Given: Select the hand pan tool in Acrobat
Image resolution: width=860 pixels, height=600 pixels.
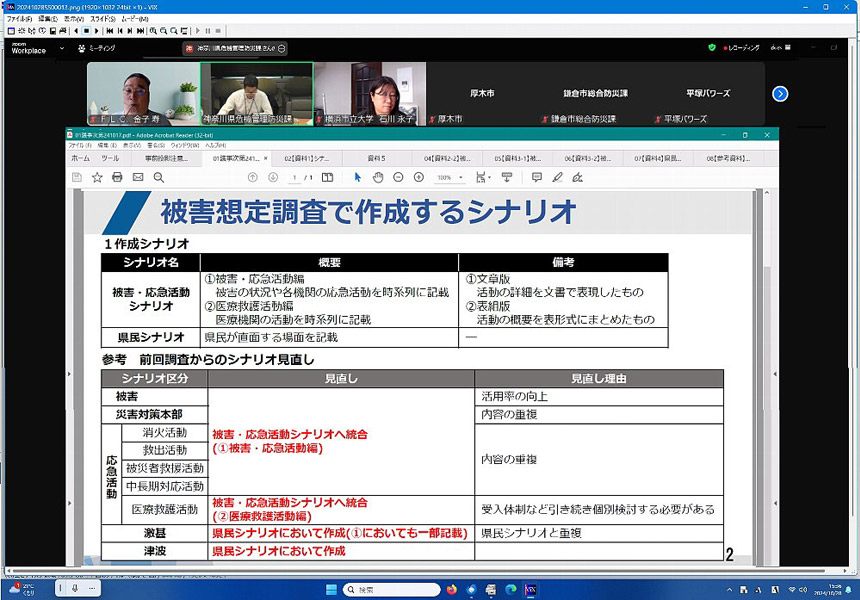Looking at the screenshot, I should tap(378, 177).
